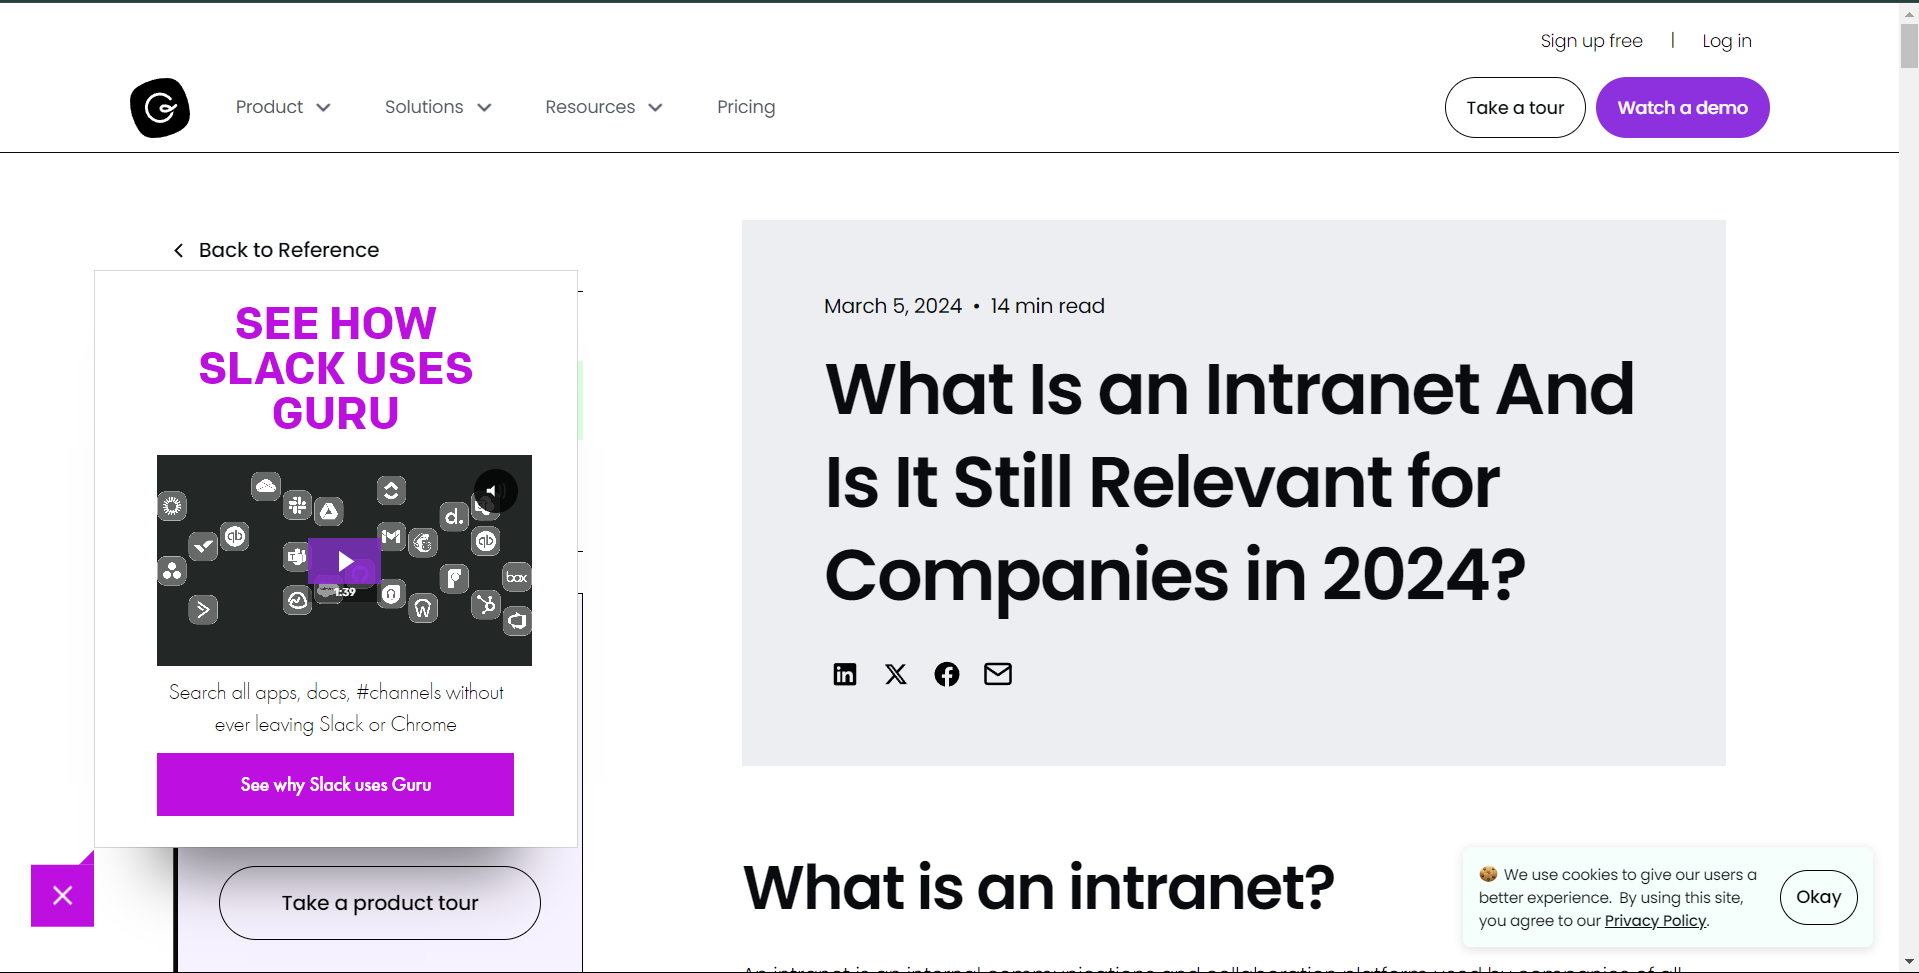Share article on LinkedIn

tap(845, 674)
